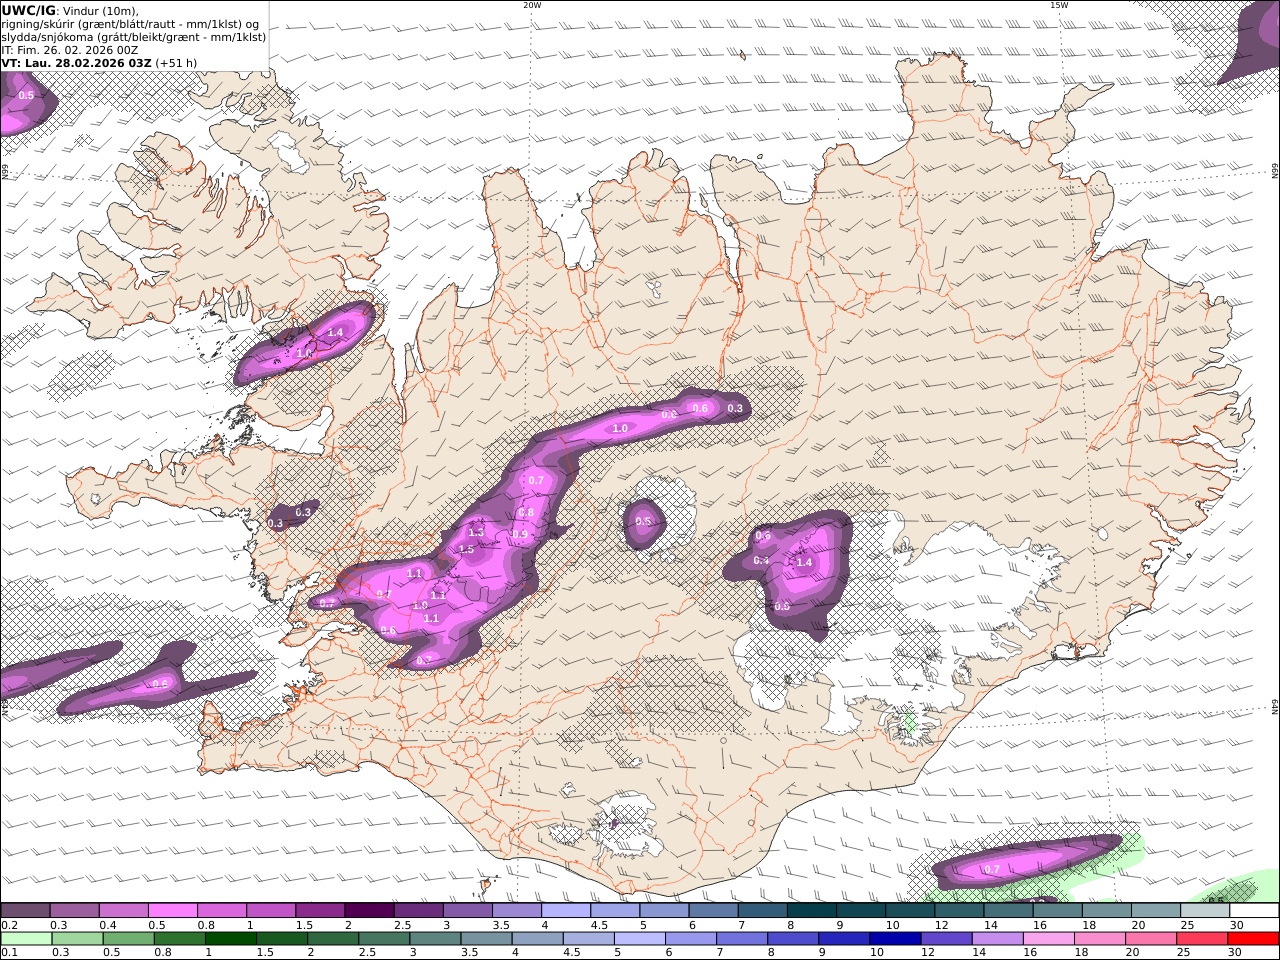The image size is (1280, 960).
Task: Click the 'rigning/skúrir' legend description line
Action: 128,24
